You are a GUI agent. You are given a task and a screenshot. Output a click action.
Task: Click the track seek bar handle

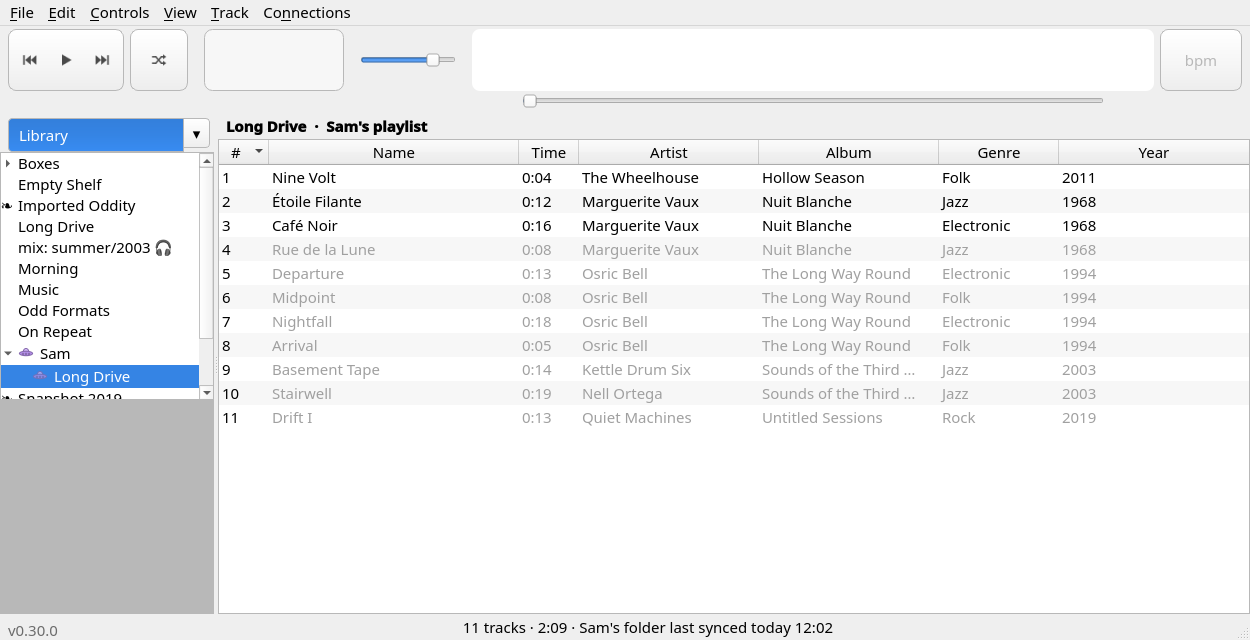point(530,100)
